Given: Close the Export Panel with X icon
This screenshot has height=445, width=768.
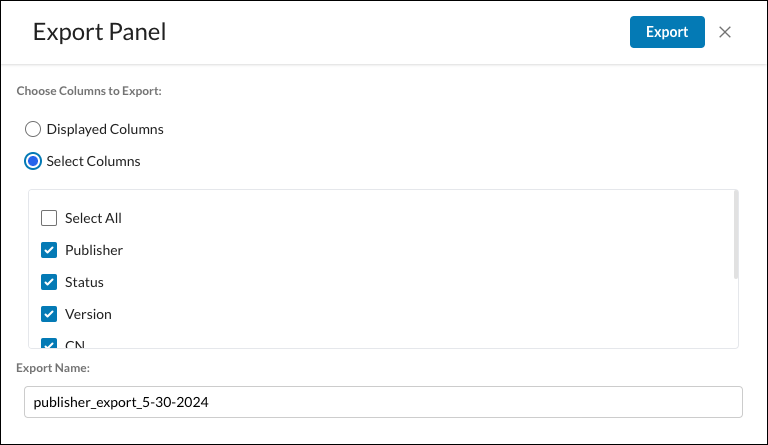Looking at the screenshot, I should [725, 32].
